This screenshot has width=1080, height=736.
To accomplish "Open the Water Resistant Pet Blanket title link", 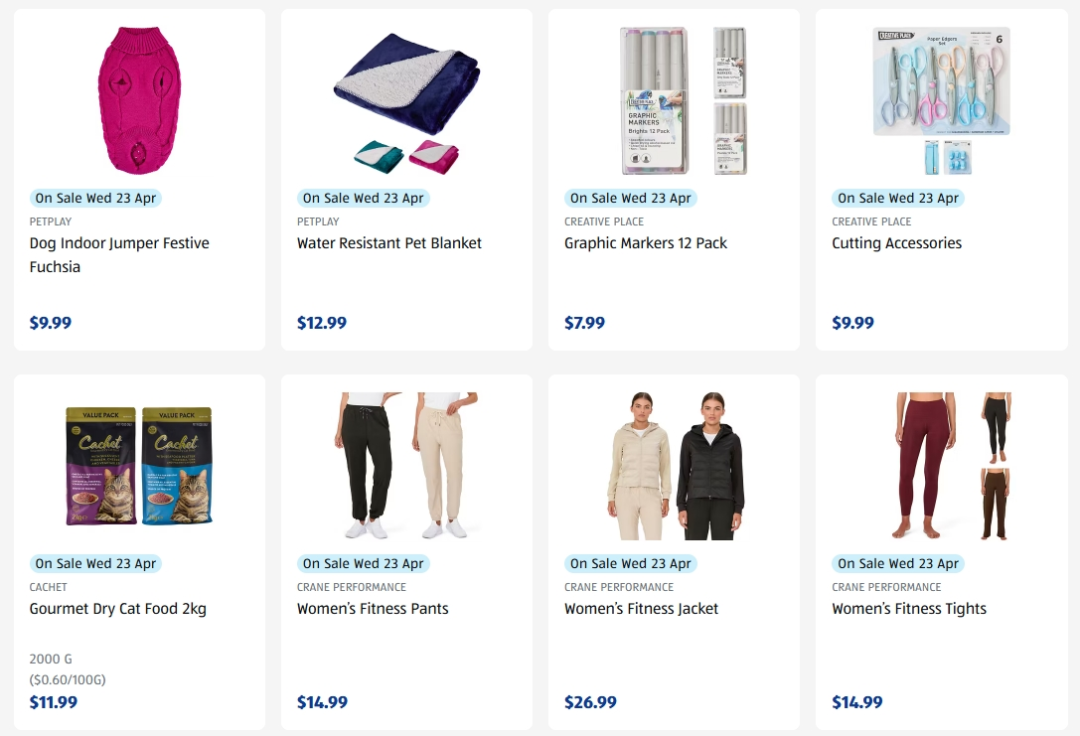I will [389, 243].
